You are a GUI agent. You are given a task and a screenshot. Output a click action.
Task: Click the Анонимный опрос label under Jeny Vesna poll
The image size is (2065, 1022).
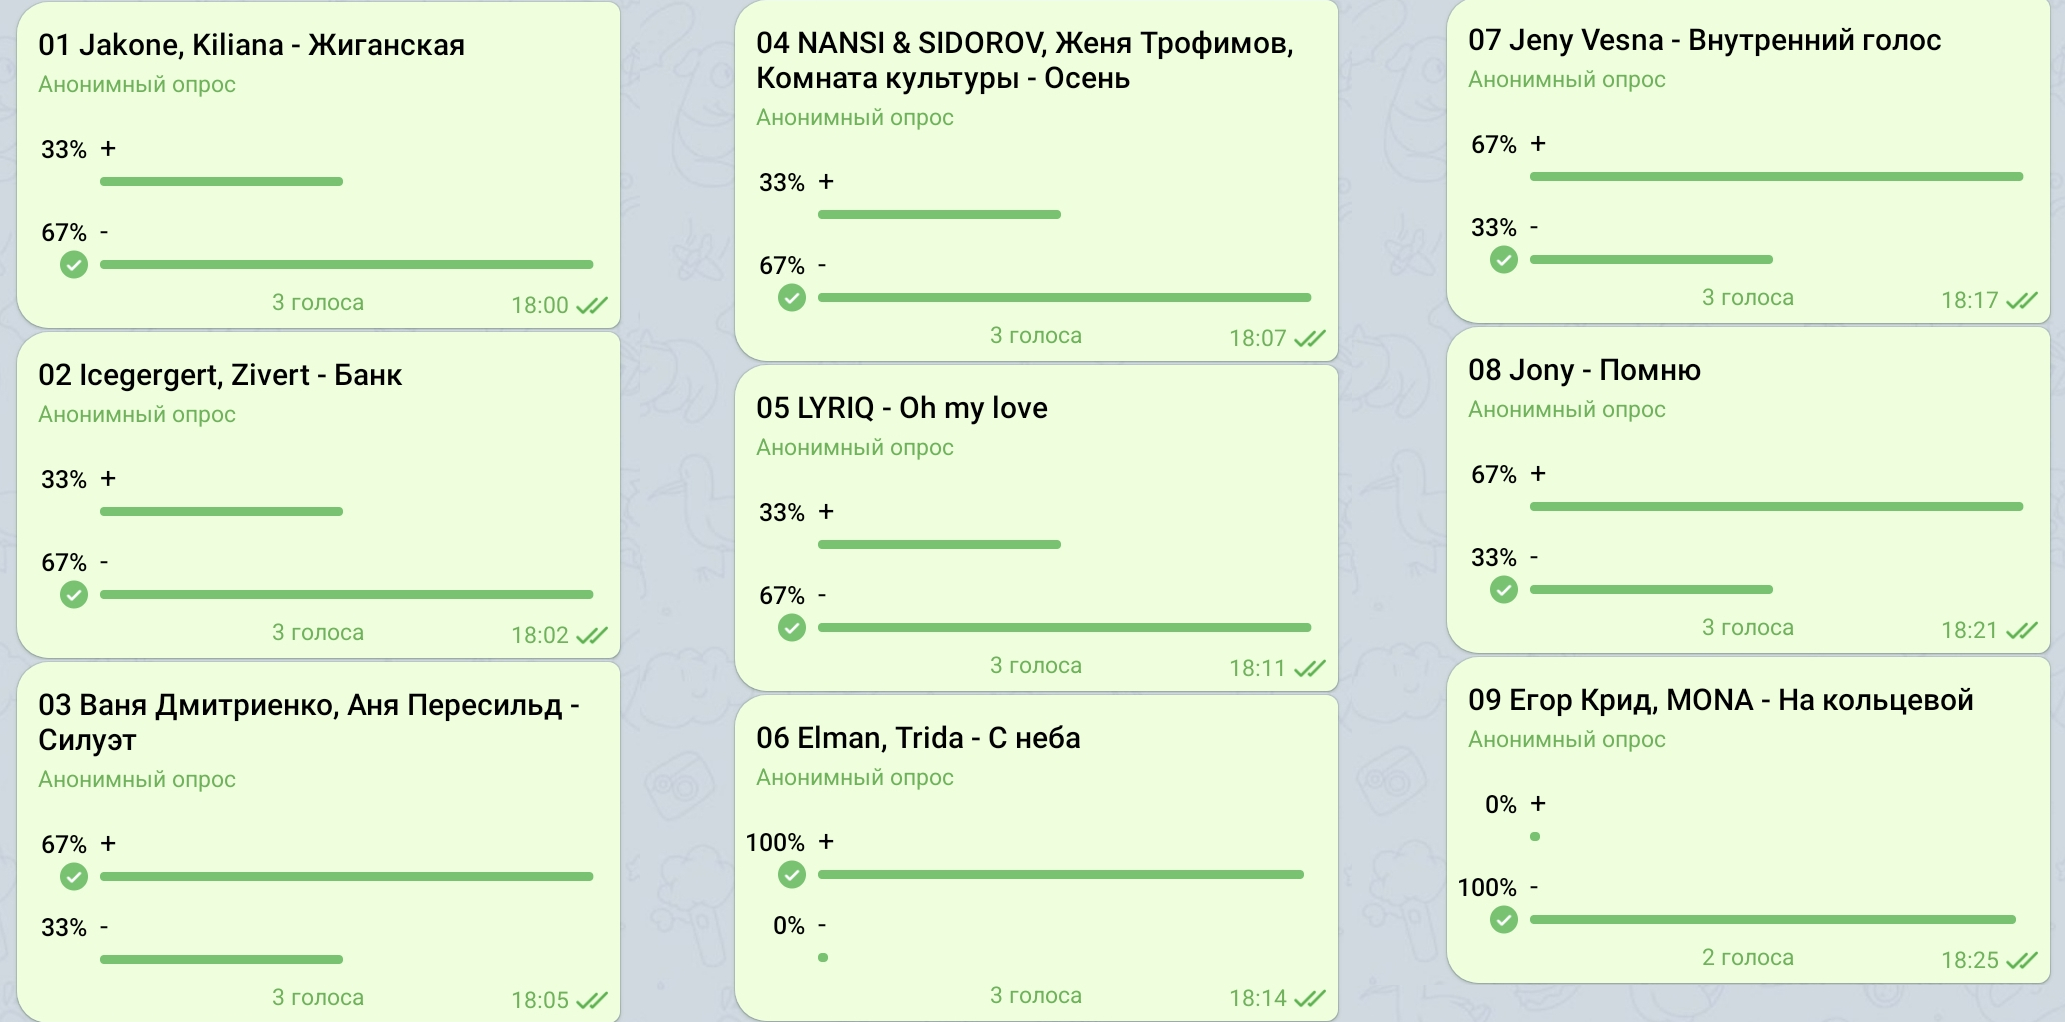[x=1566, y=80]
